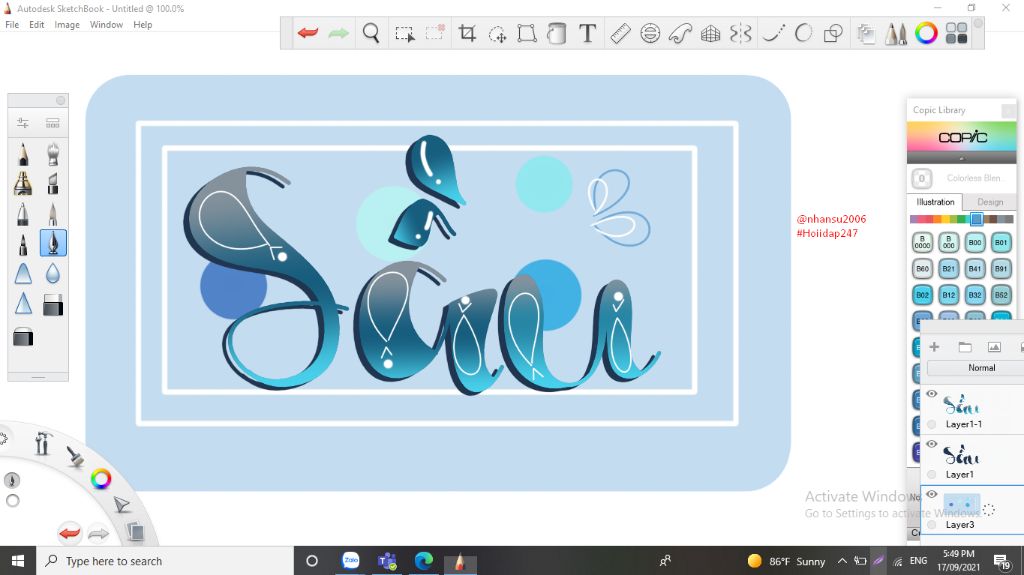Open the Color Editor wheel in toolbar

[926, 33]
